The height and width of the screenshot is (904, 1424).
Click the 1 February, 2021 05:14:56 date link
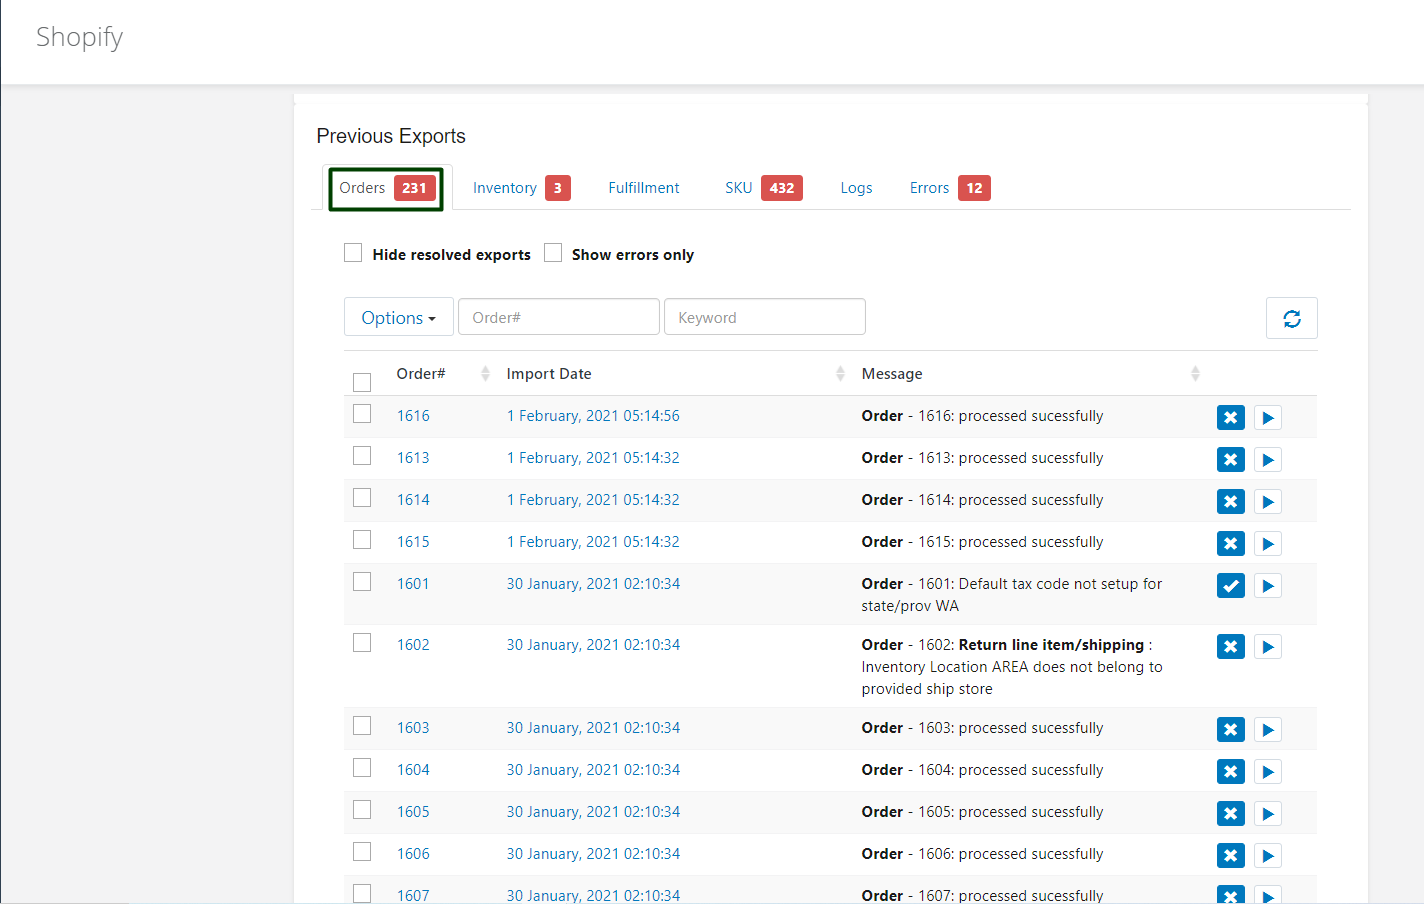pos(593,416)
